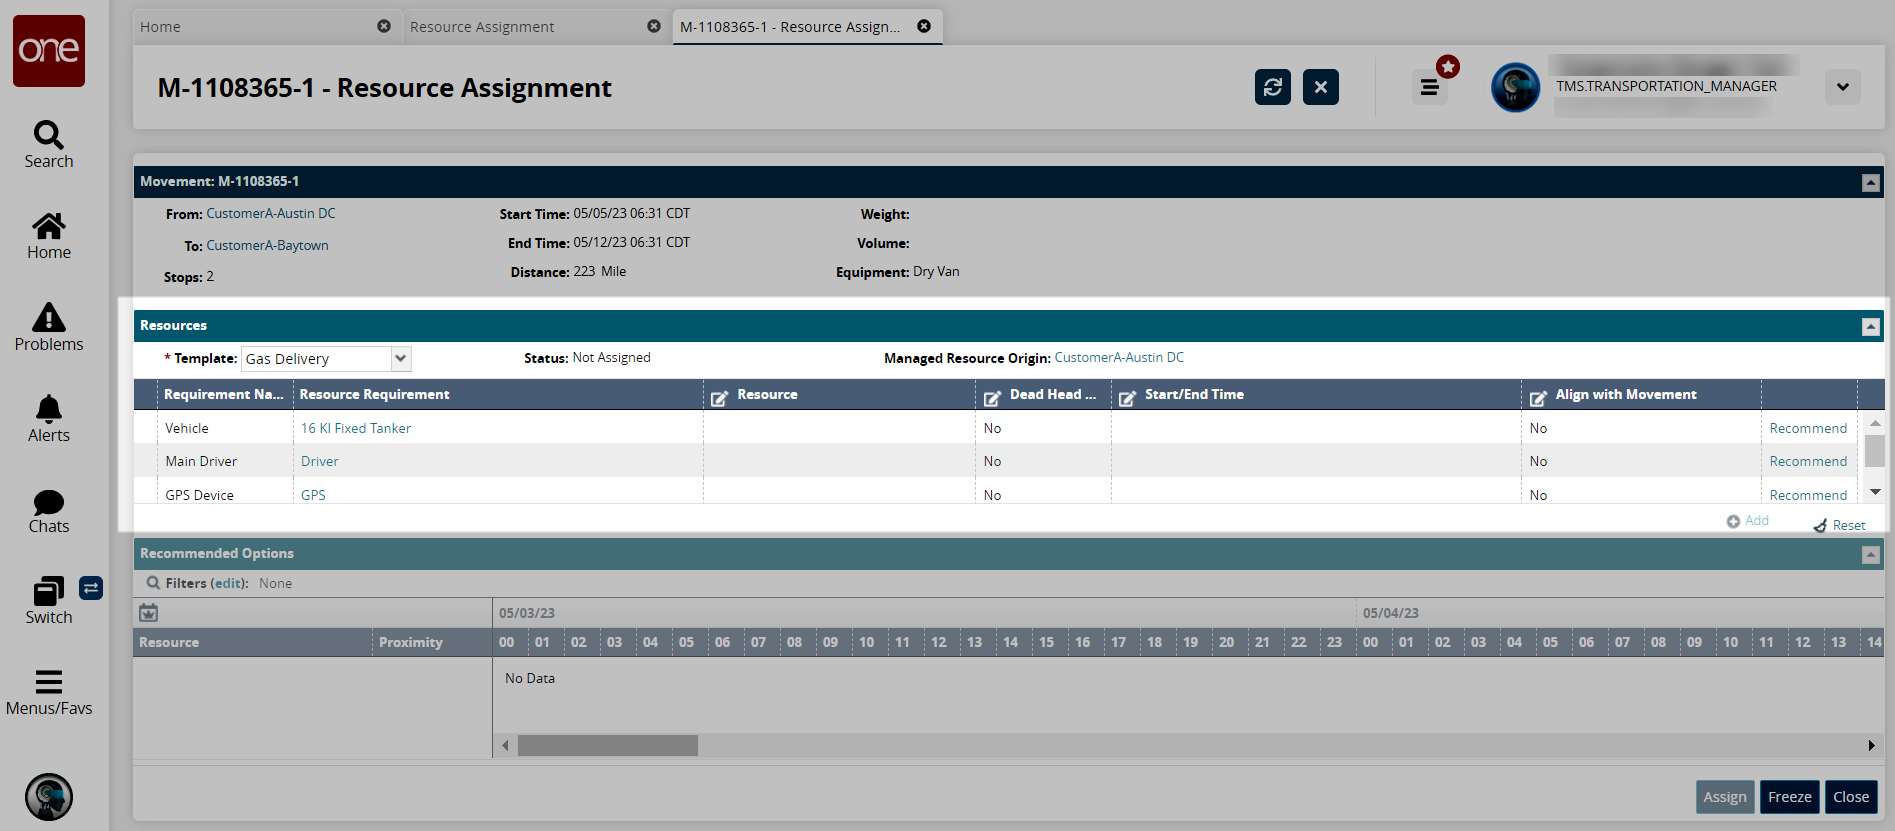The height and width of the screenshot is (831, 1895).
Task: Click the Not Assigned status text
Action: click(x=611, y=357)
